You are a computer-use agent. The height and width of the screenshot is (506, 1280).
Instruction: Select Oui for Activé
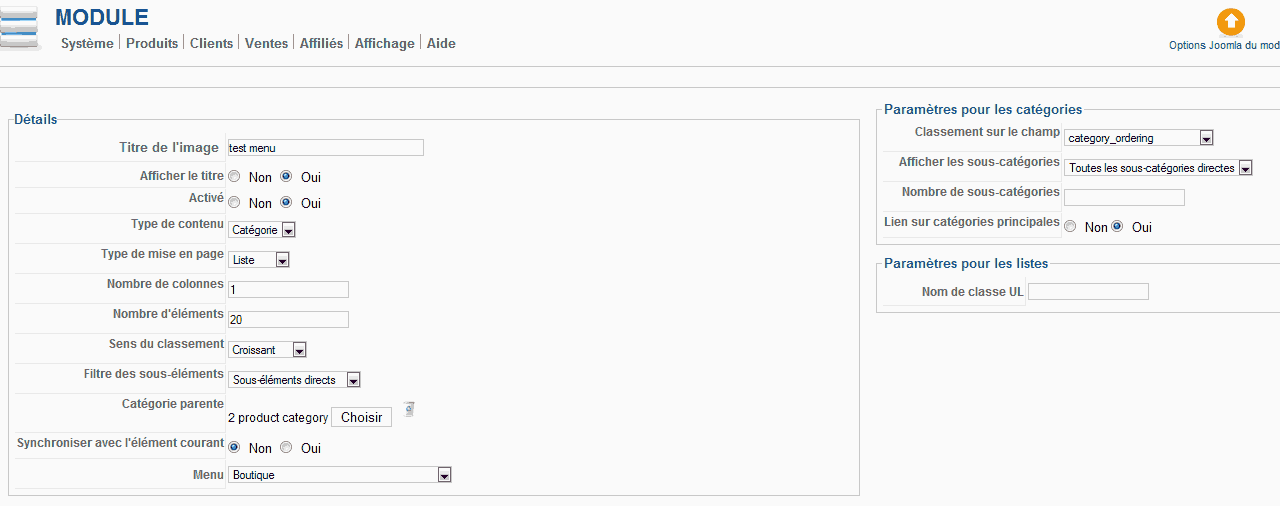[x=286, y=203]
